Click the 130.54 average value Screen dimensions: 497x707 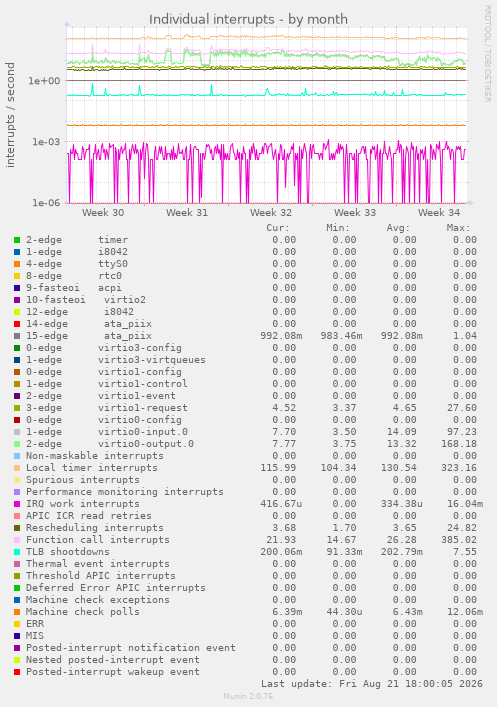point(398,468)
